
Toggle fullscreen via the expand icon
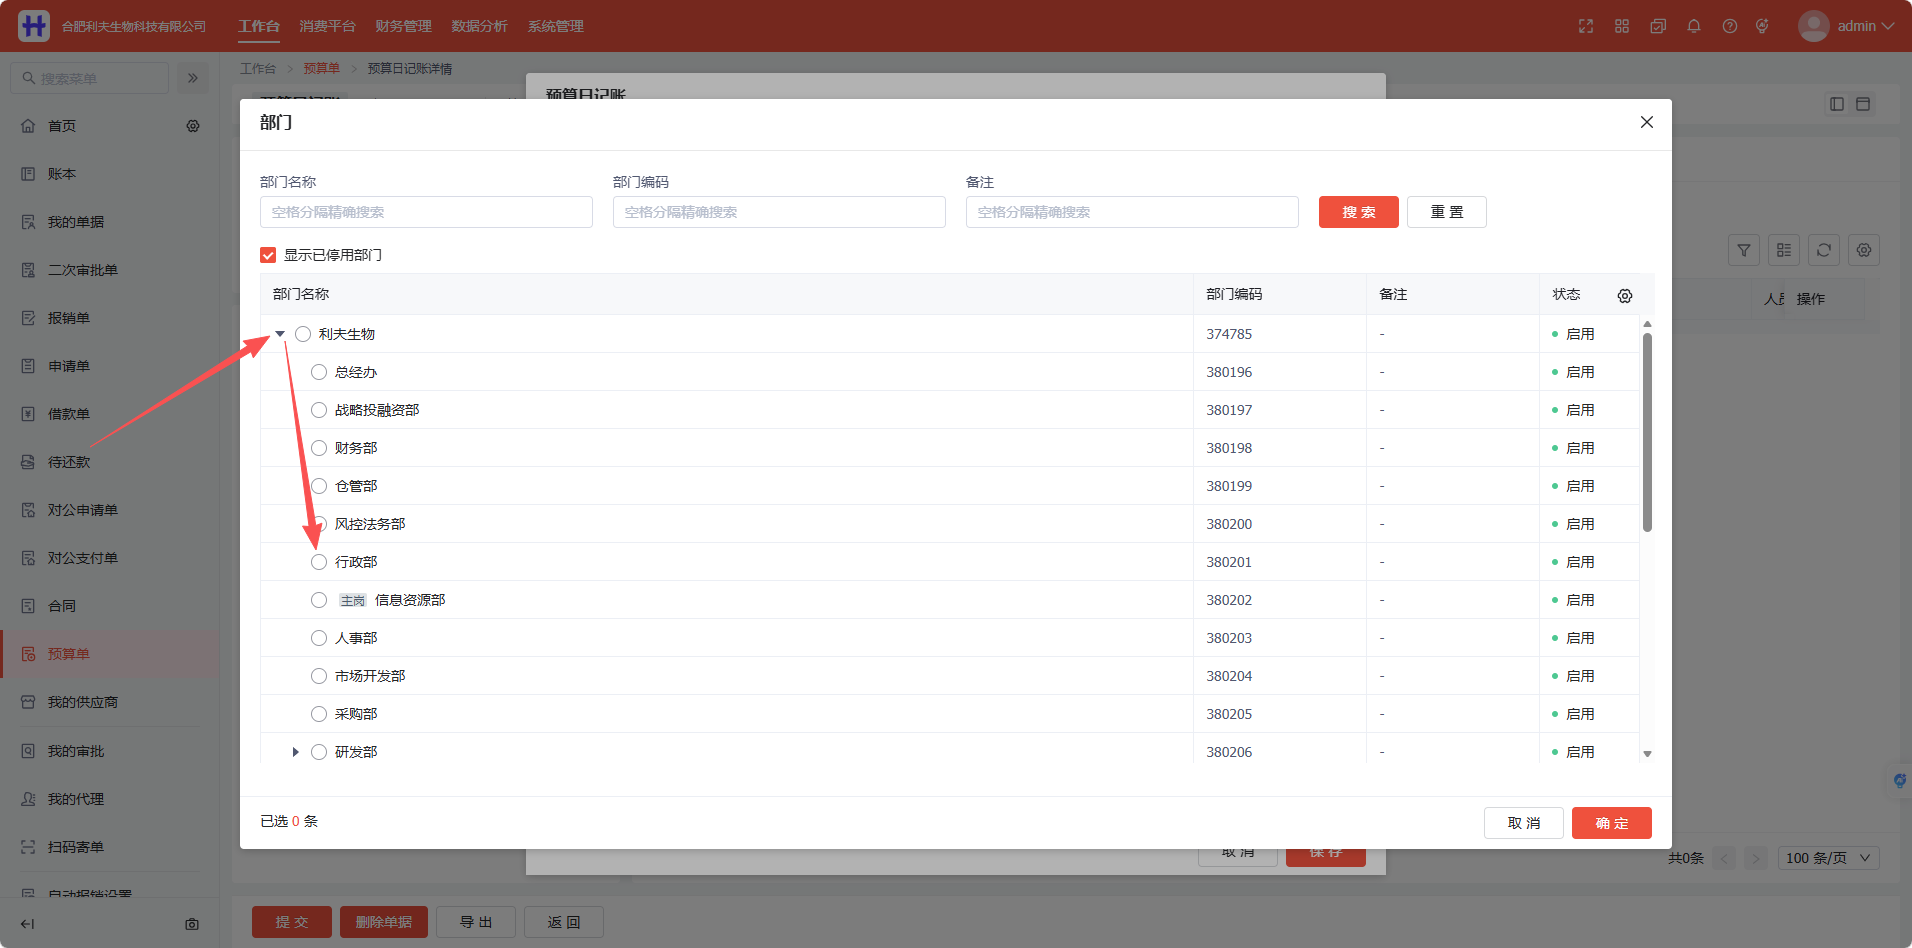tap(1586, 26)
